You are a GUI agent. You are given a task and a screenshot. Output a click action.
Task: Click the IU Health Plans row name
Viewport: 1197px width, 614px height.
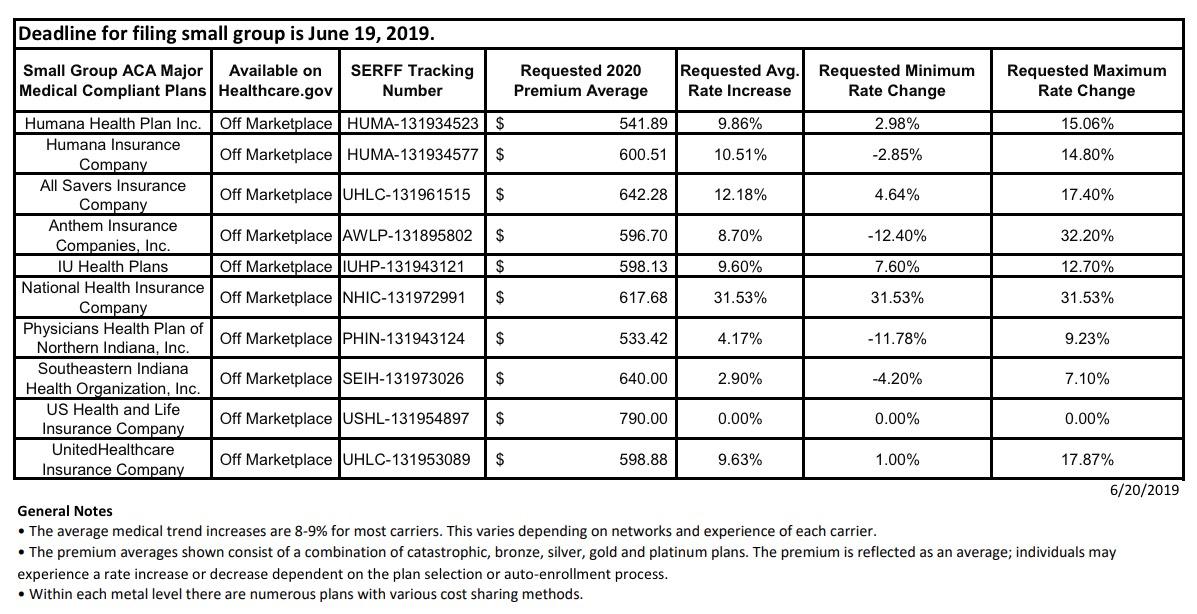pyautogui.click(x=113, y=267)
